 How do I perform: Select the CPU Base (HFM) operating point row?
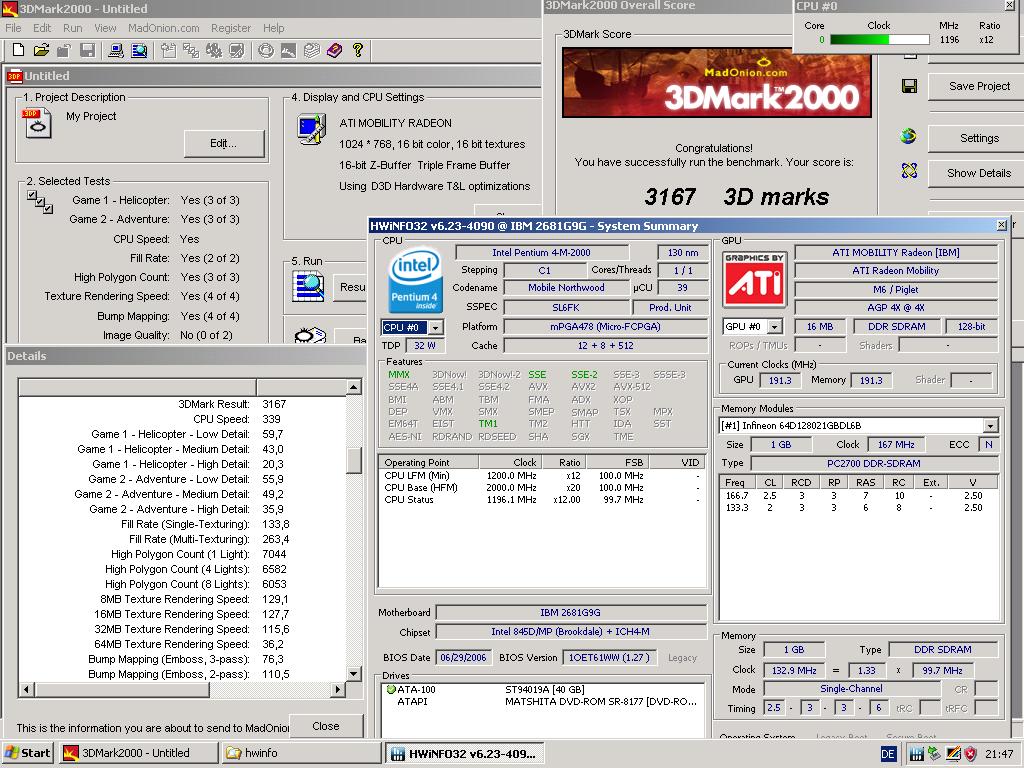542,488
